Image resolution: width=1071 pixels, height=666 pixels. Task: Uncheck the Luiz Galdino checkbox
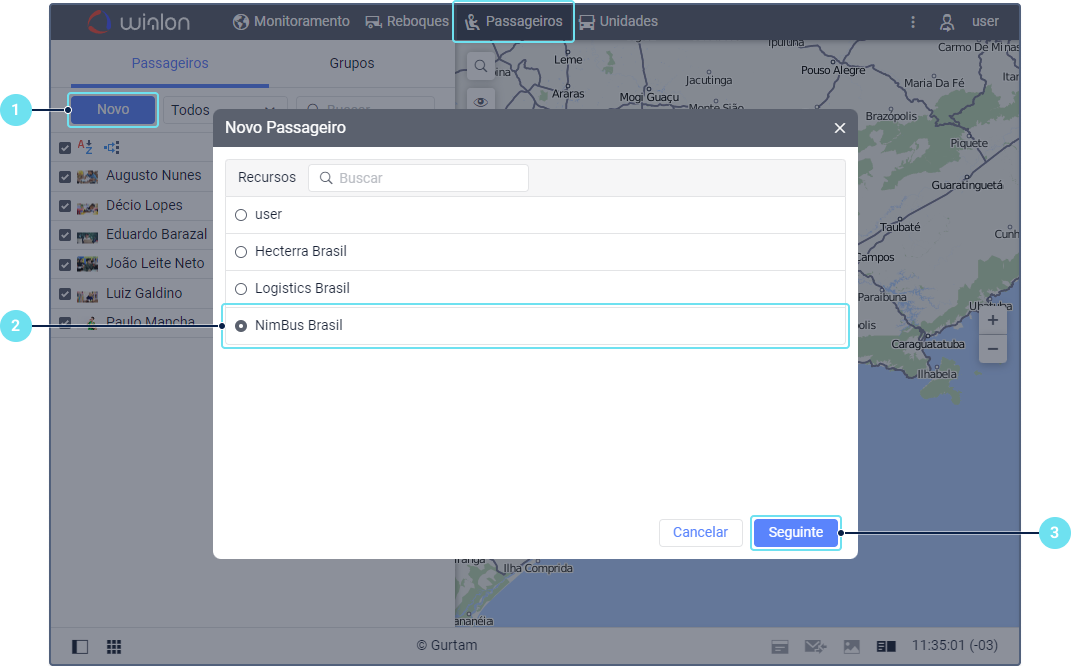pos(65,294)
